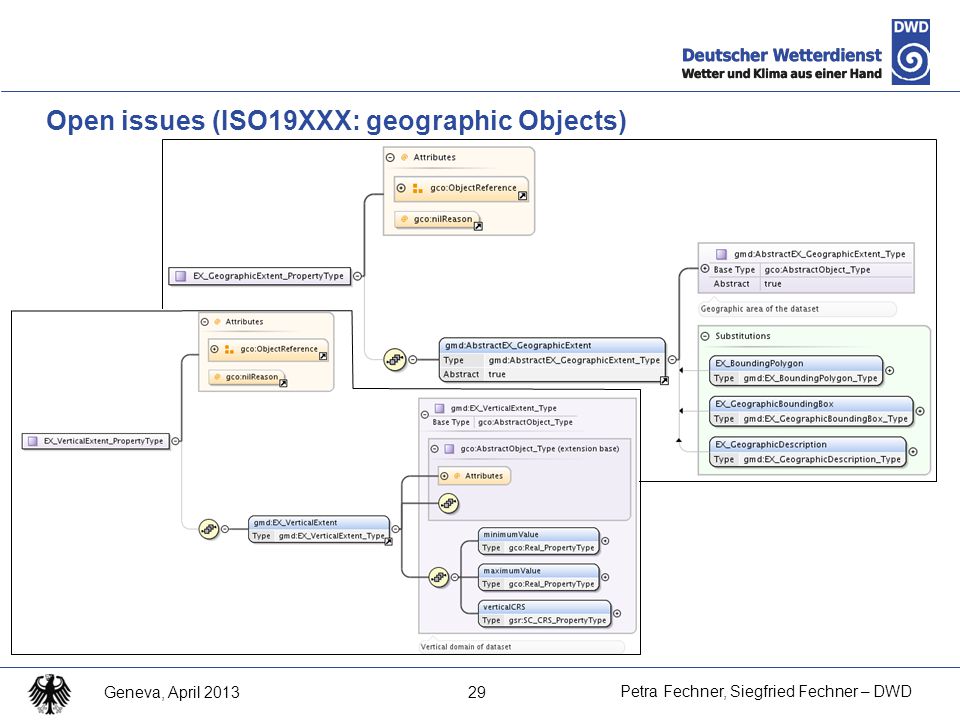Click the German eagle emblem in footer

50,694
